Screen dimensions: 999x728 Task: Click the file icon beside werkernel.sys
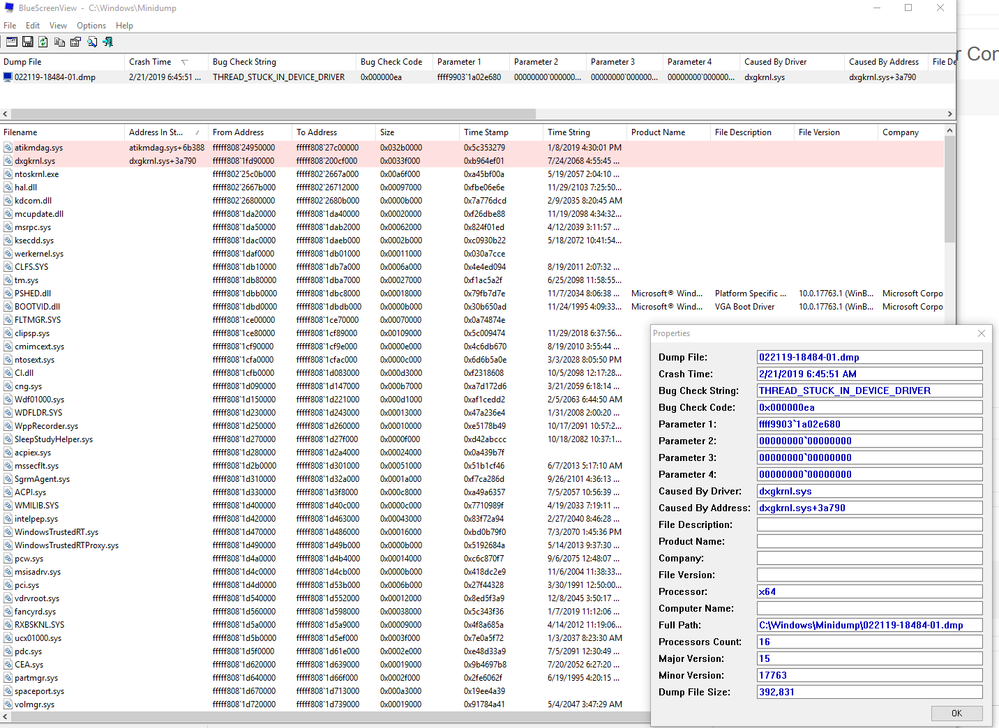8,253
